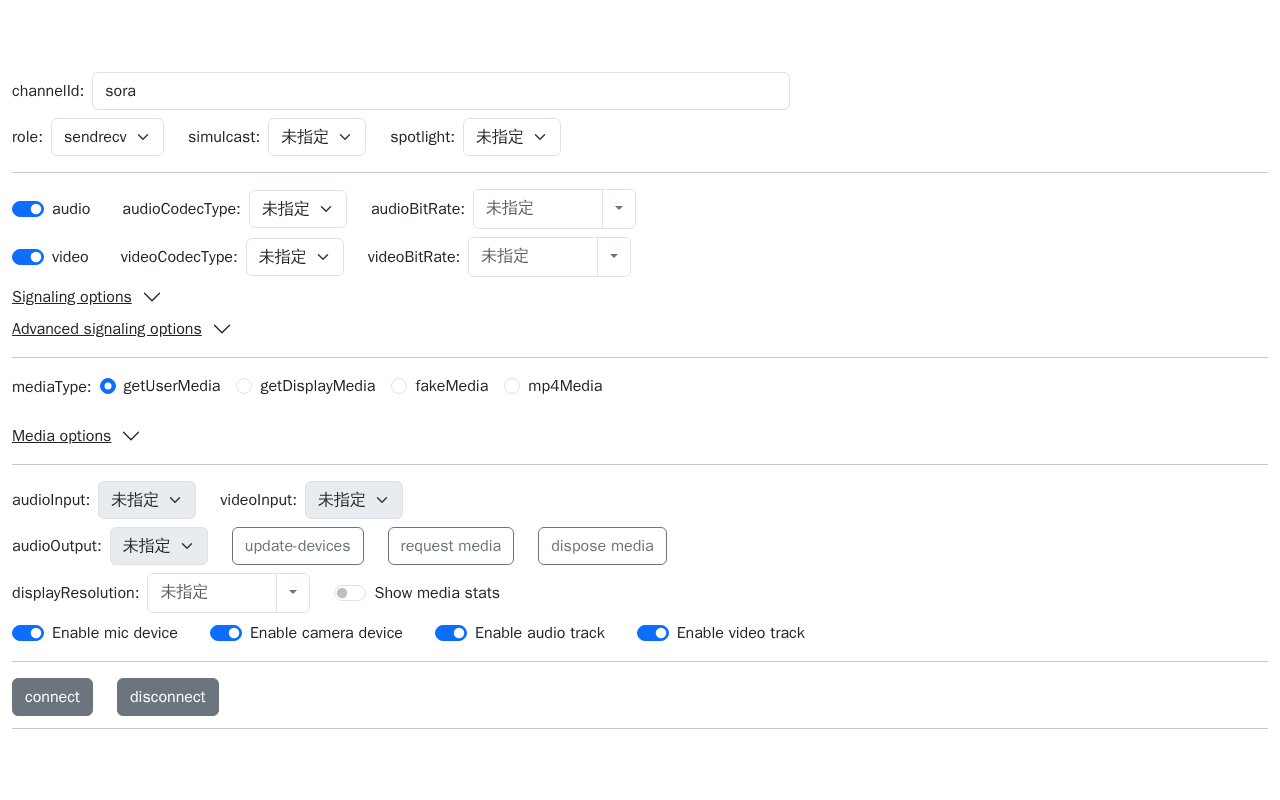Focus the channelId input field
The width and height of the screenshot is (1280, 800).
pyautogui.click(x=441, y=91)
